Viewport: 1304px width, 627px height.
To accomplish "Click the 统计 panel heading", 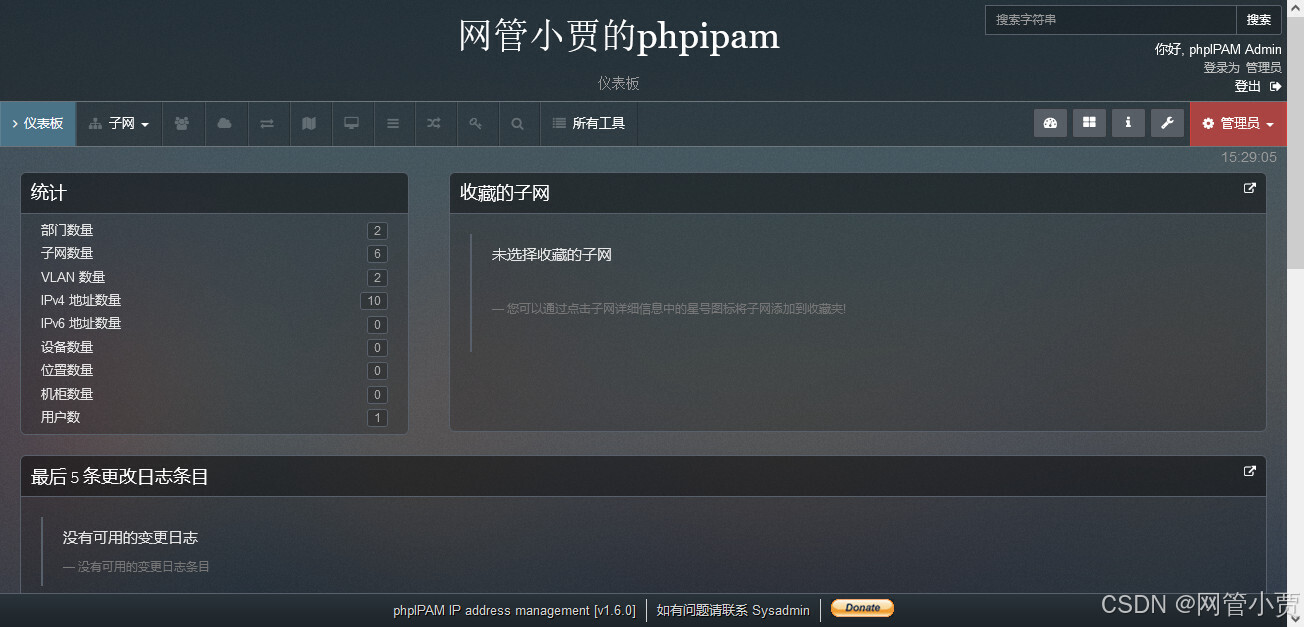I will [x=49, y=193].
